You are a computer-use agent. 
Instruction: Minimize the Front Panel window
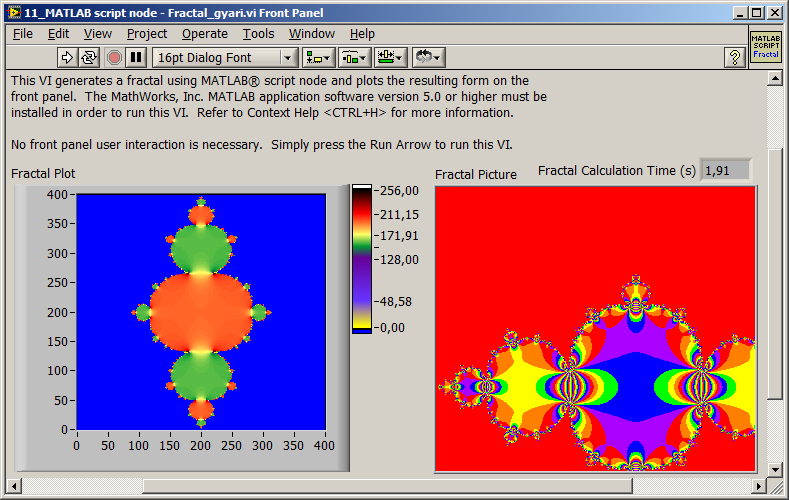pyautogui.click(x=739, y=13)
